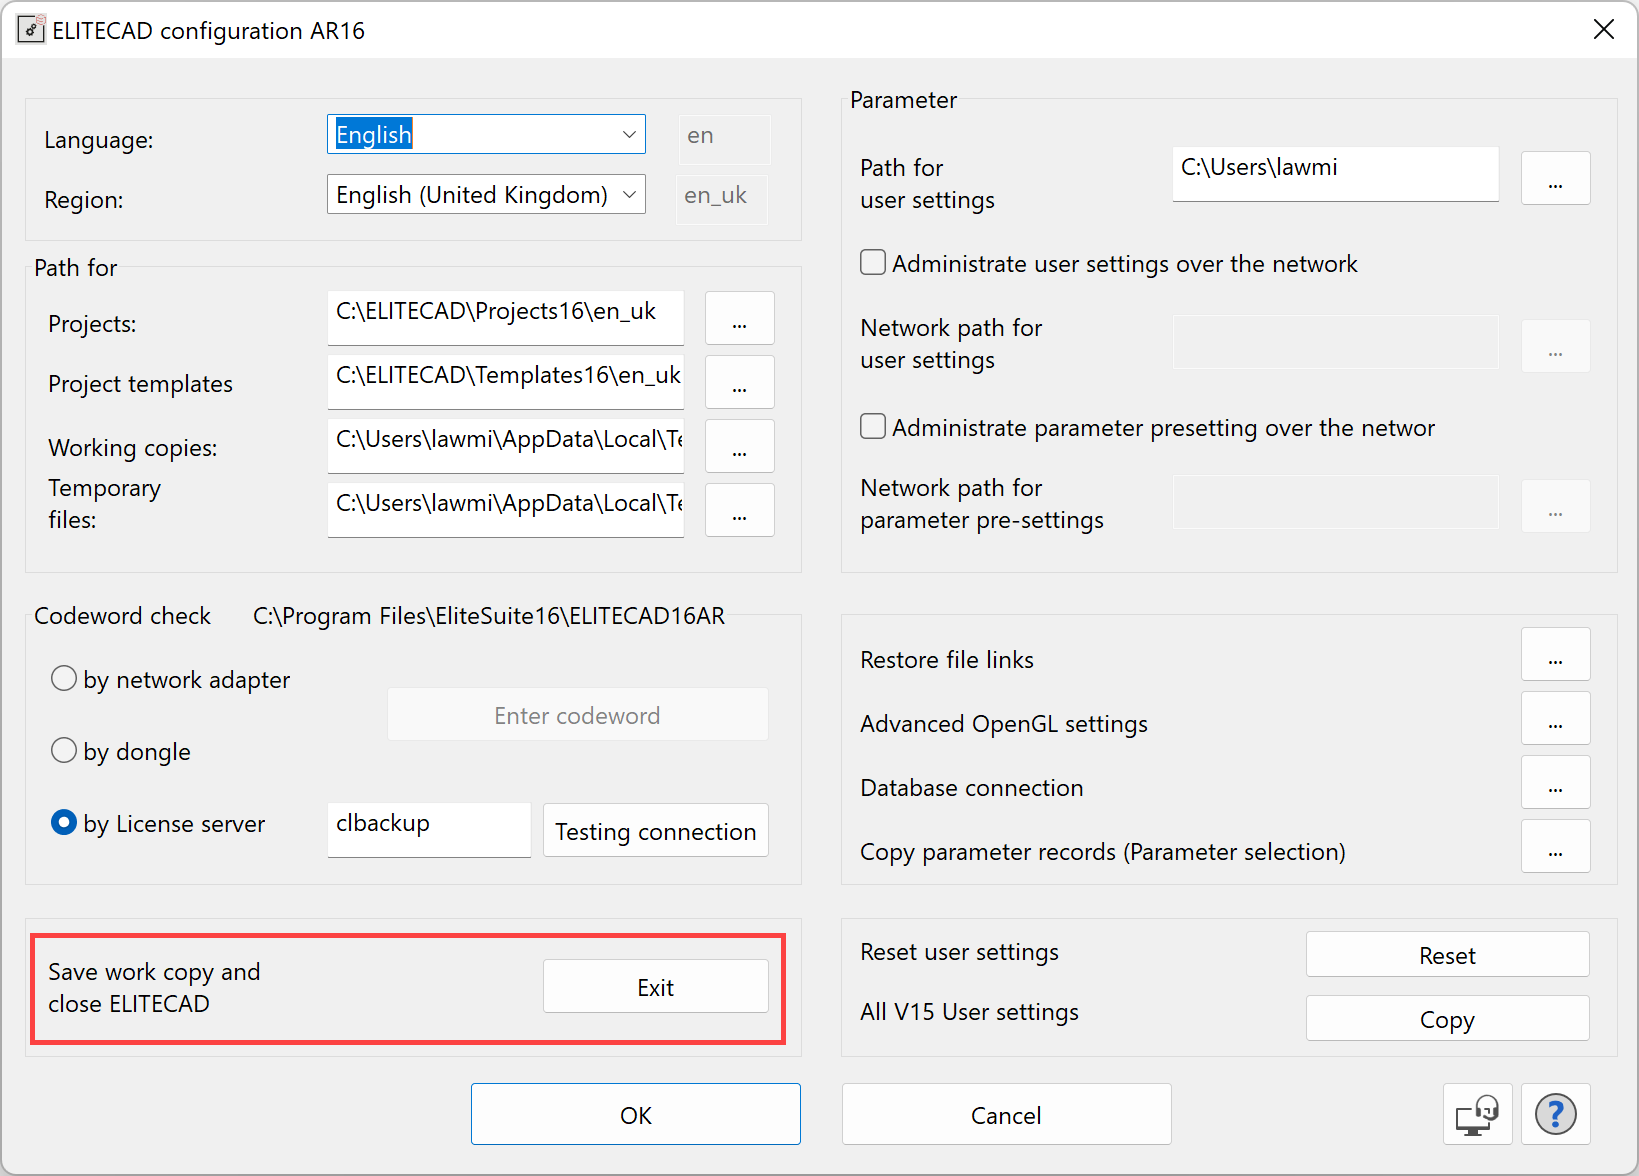The image size is (1639, 1176).
Task: Click the Projects path field
Action: [x=505, y=318]
